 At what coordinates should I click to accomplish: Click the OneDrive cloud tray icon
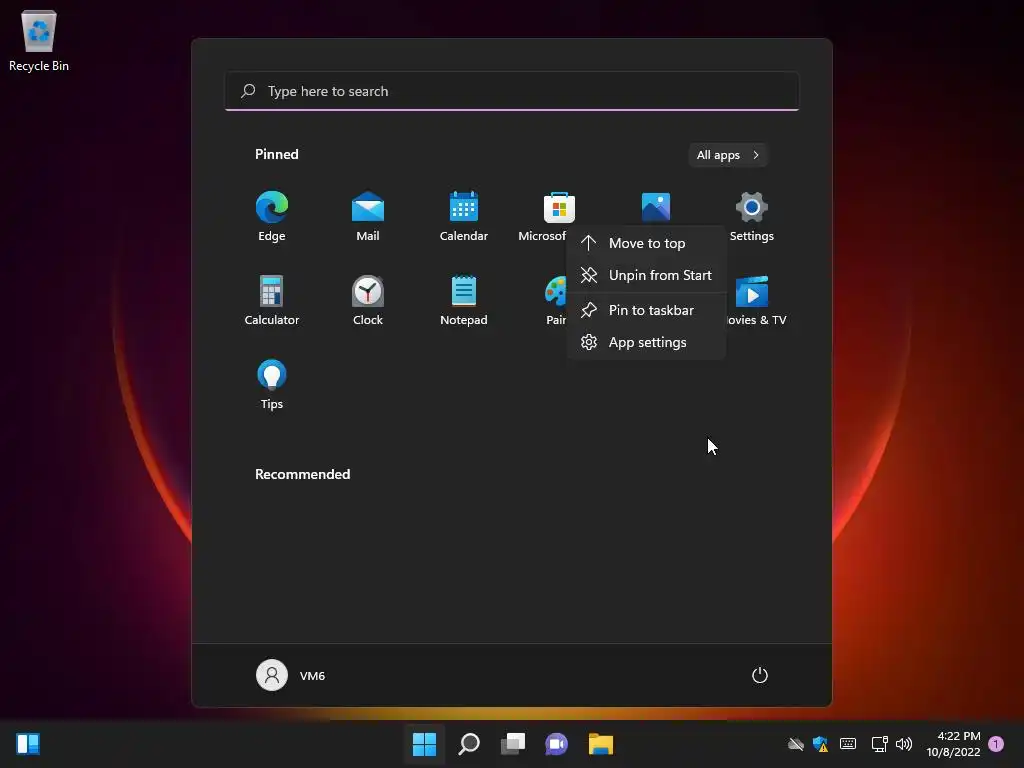point(795,744)
